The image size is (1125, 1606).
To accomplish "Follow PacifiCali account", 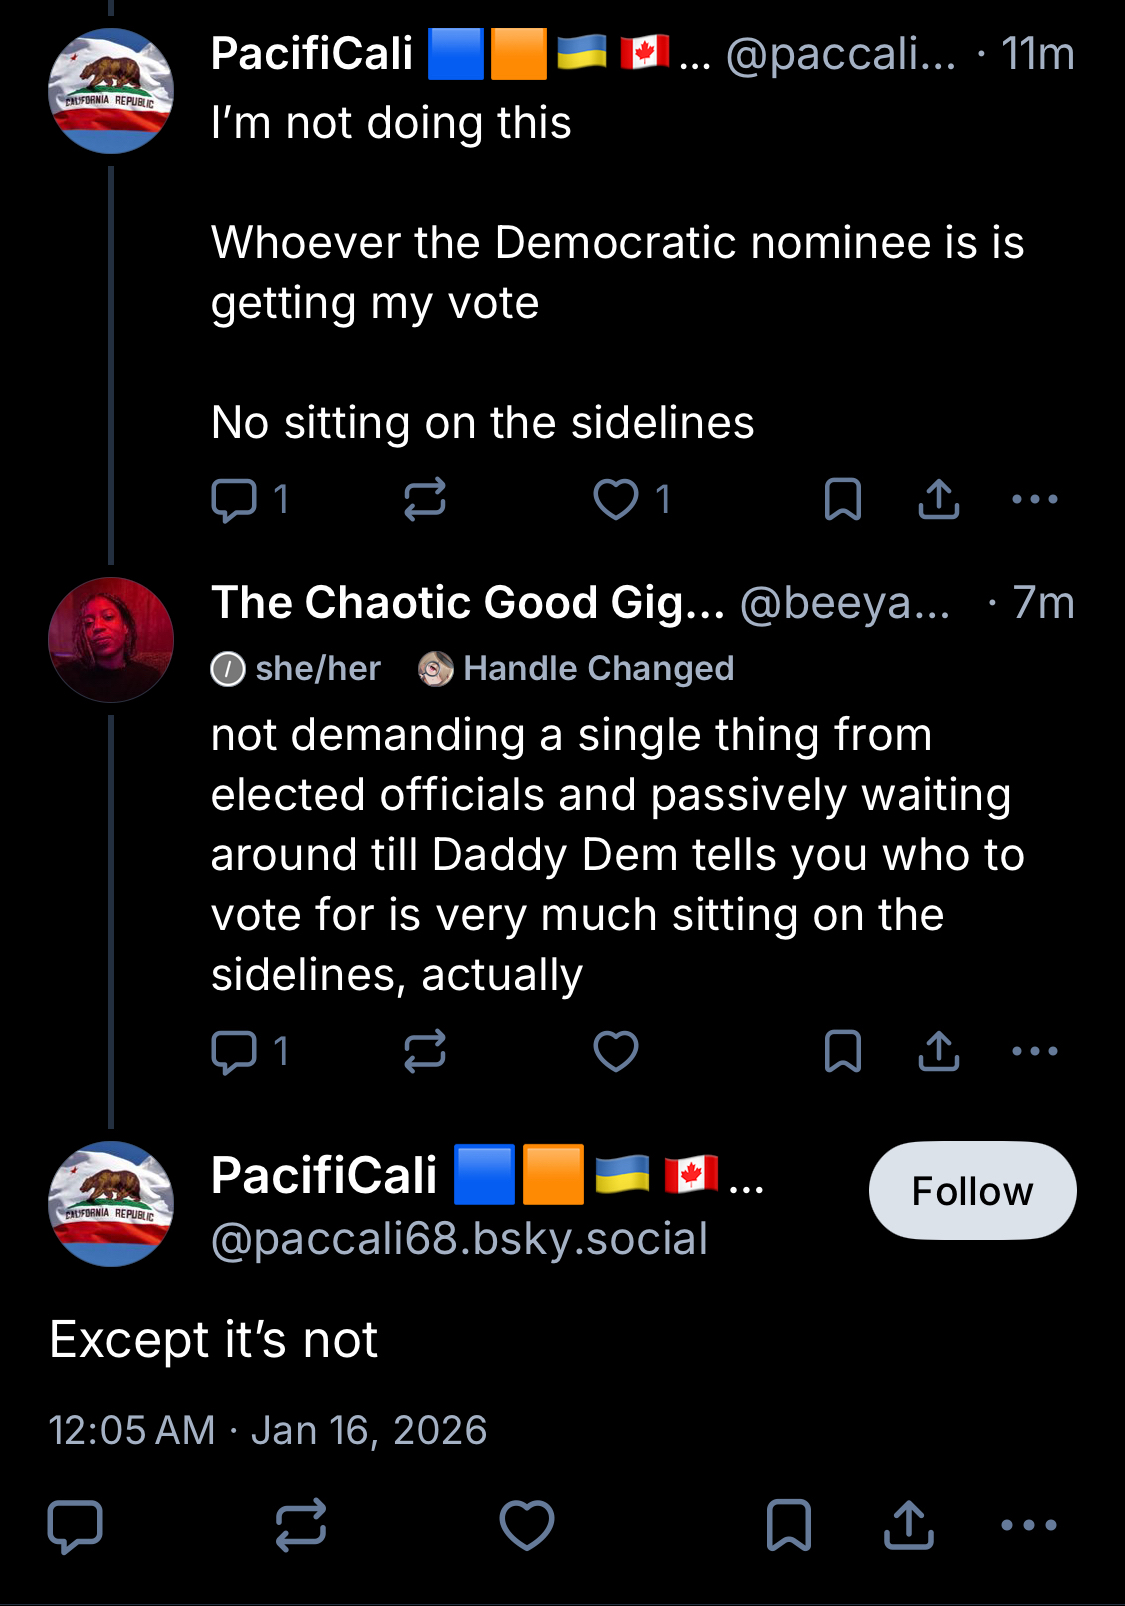I will pyautogui.click(x=972, y=1190).
